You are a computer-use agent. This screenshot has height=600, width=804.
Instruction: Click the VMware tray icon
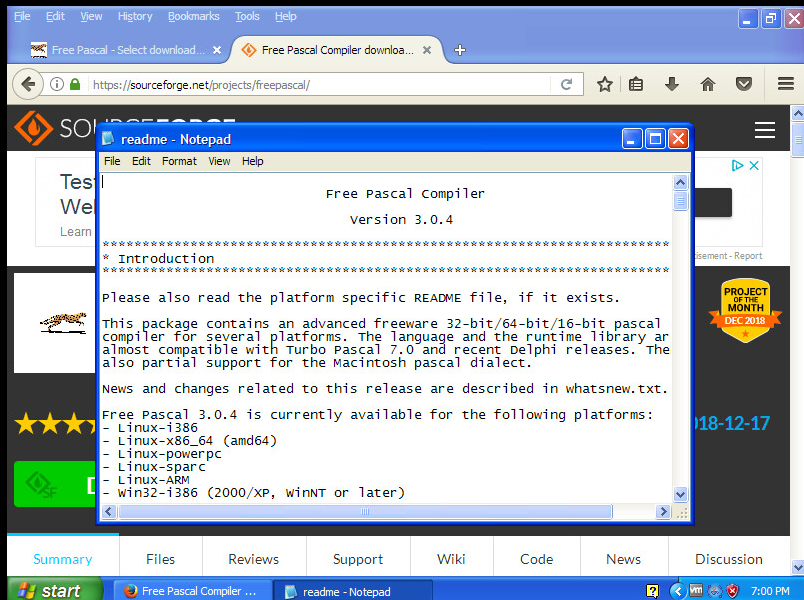696,591
